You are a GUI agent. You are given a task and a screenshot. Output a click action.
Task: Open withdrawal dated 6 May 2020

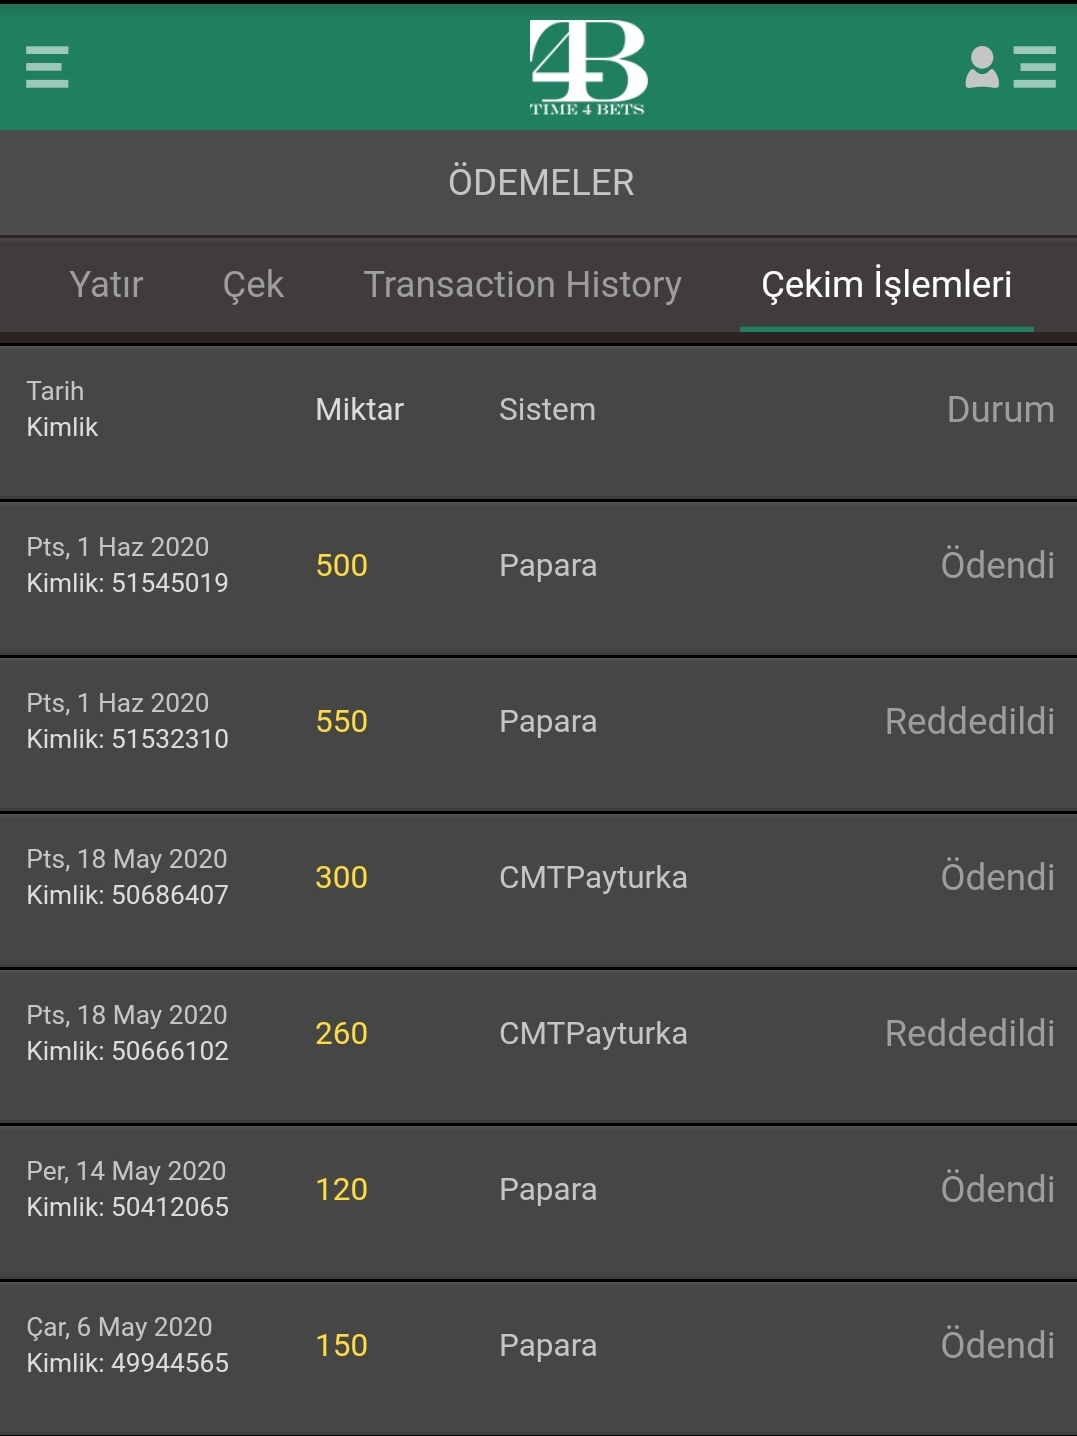click(127, 1345)
